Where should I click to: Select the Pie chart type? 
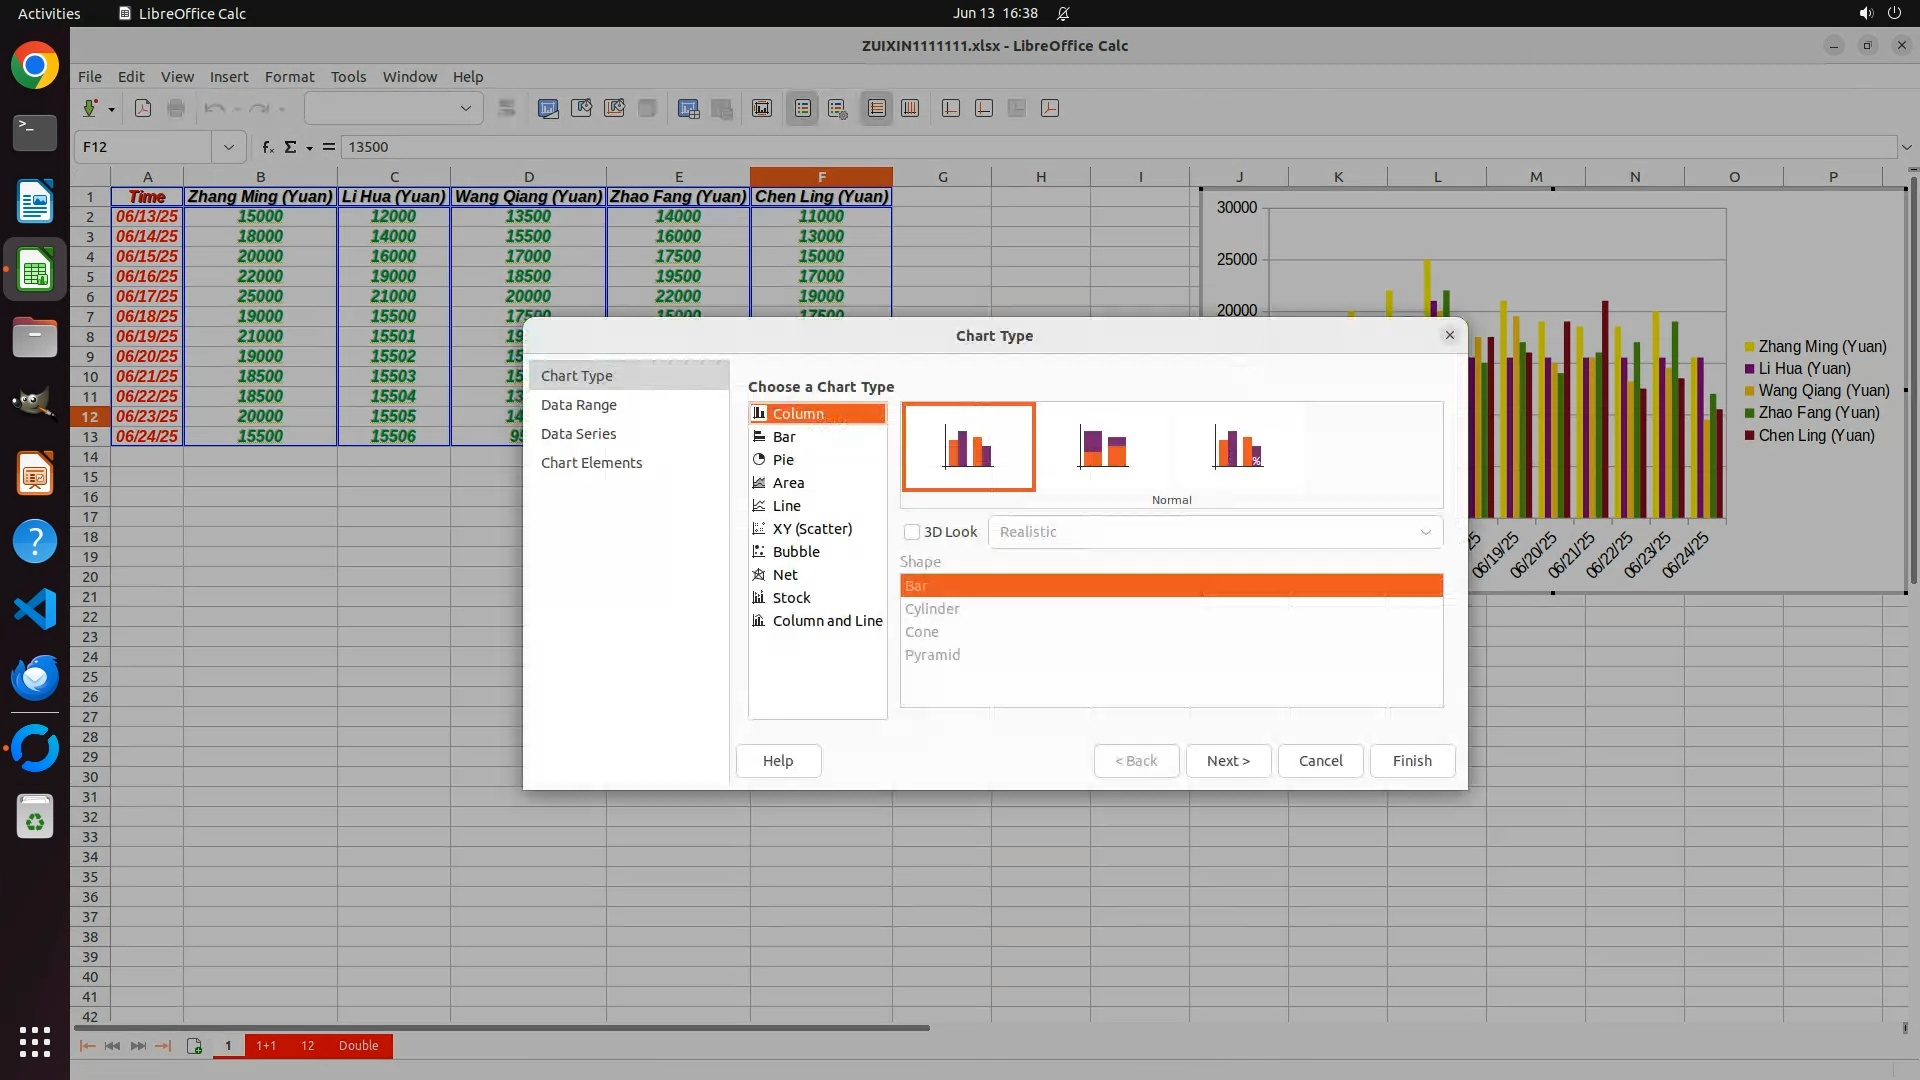pos(783,460)
